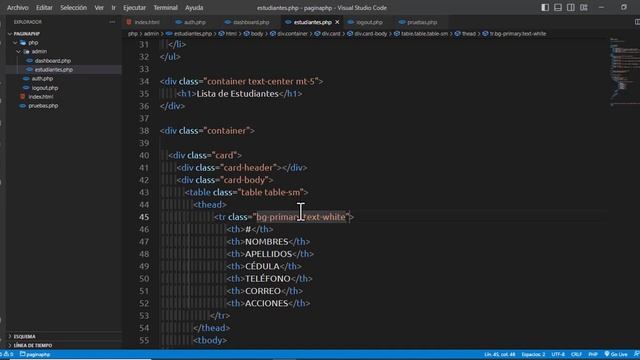This screenshot has height=360, width=640.
Task: Click the code minimap preview
Action: (624, 71)
